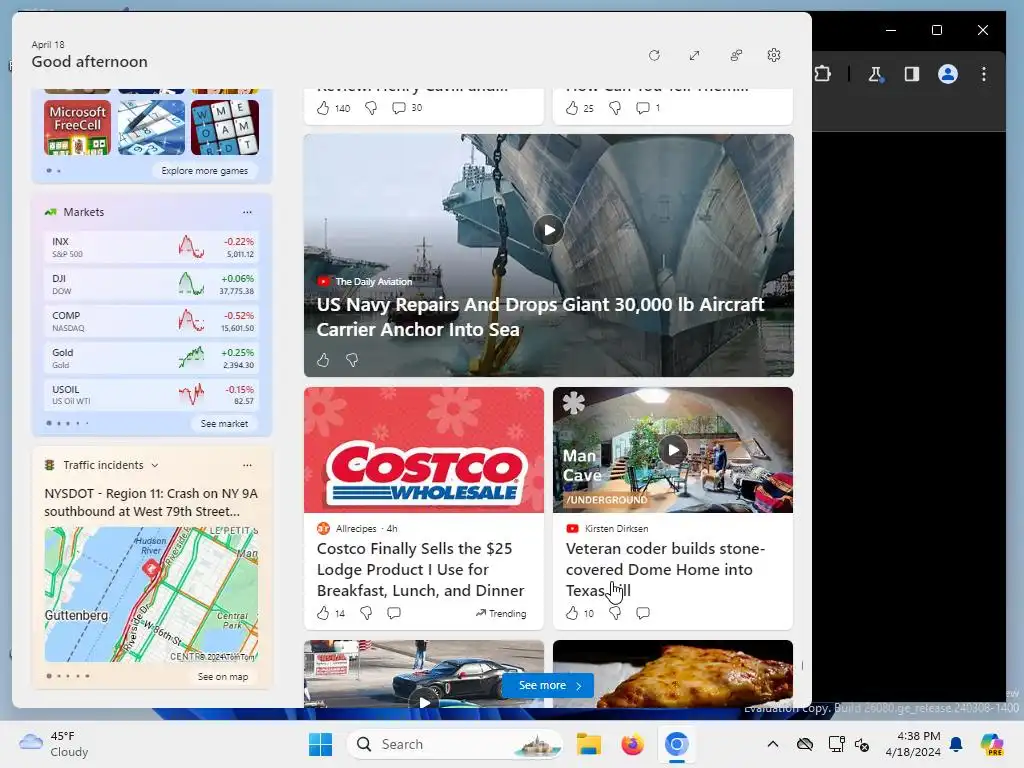Open Chrome extensions puzzle icon
This screenshot has height=768, width=1024.
pyautogui.click(x=822, y=74)
